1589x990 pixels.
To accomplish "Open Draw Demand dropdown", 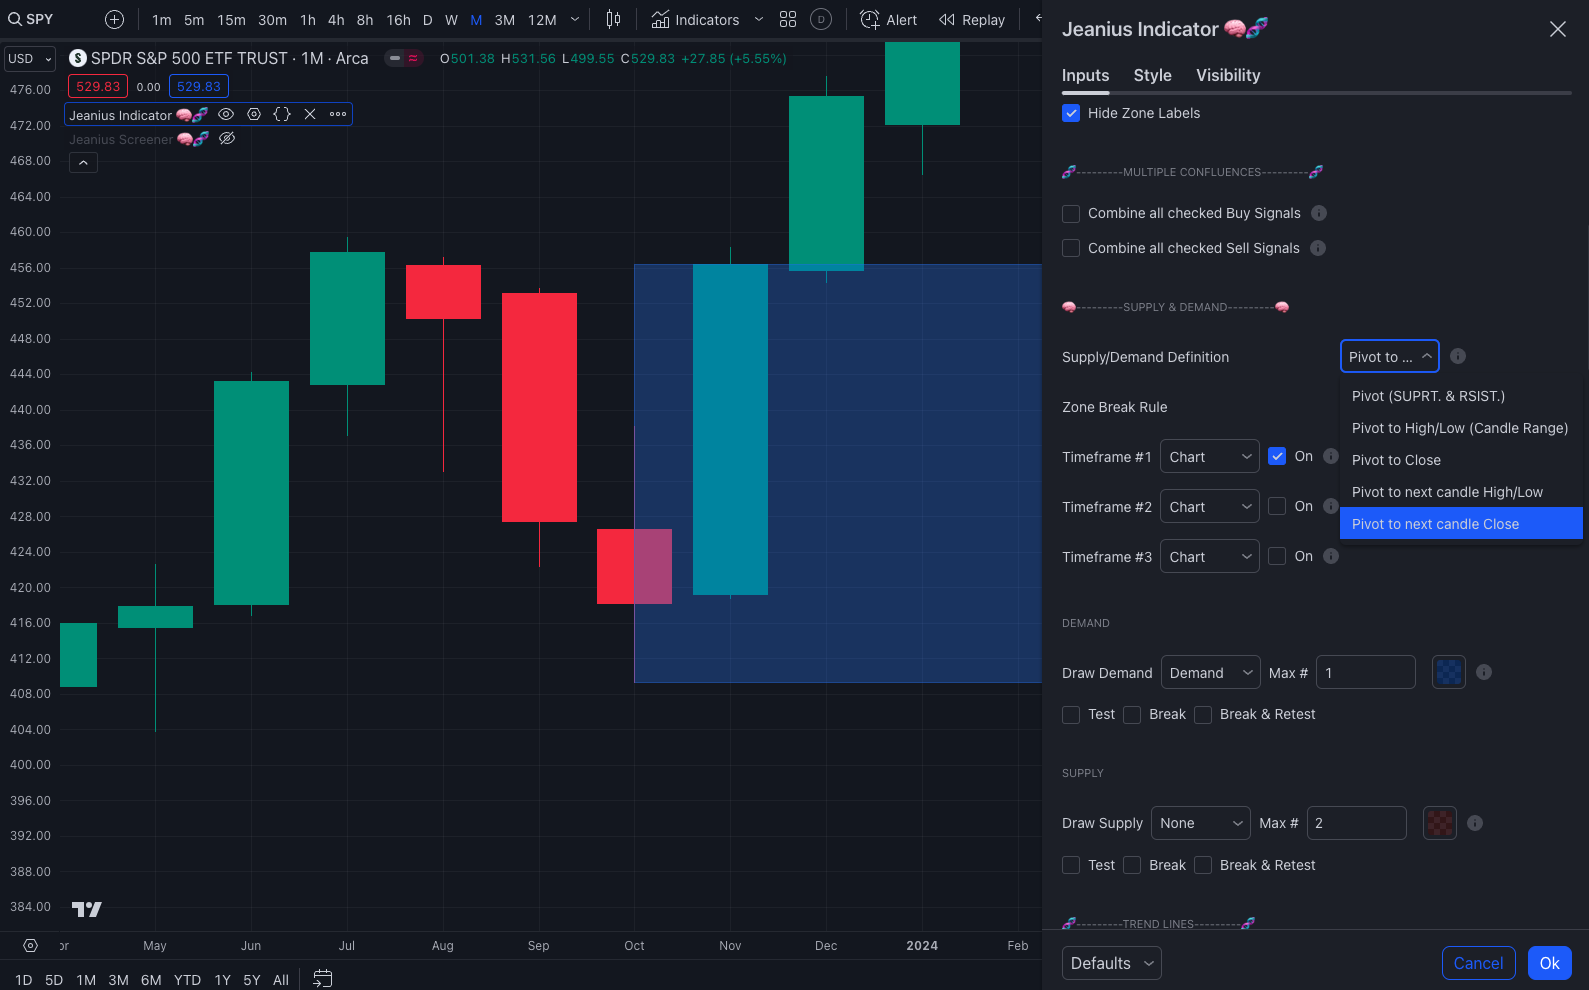I will click(1211, 672).
